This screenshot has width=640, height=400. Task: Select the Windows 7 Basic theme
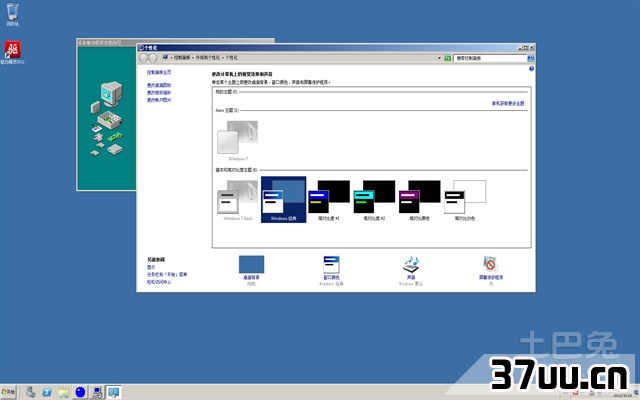click(238, 200)
